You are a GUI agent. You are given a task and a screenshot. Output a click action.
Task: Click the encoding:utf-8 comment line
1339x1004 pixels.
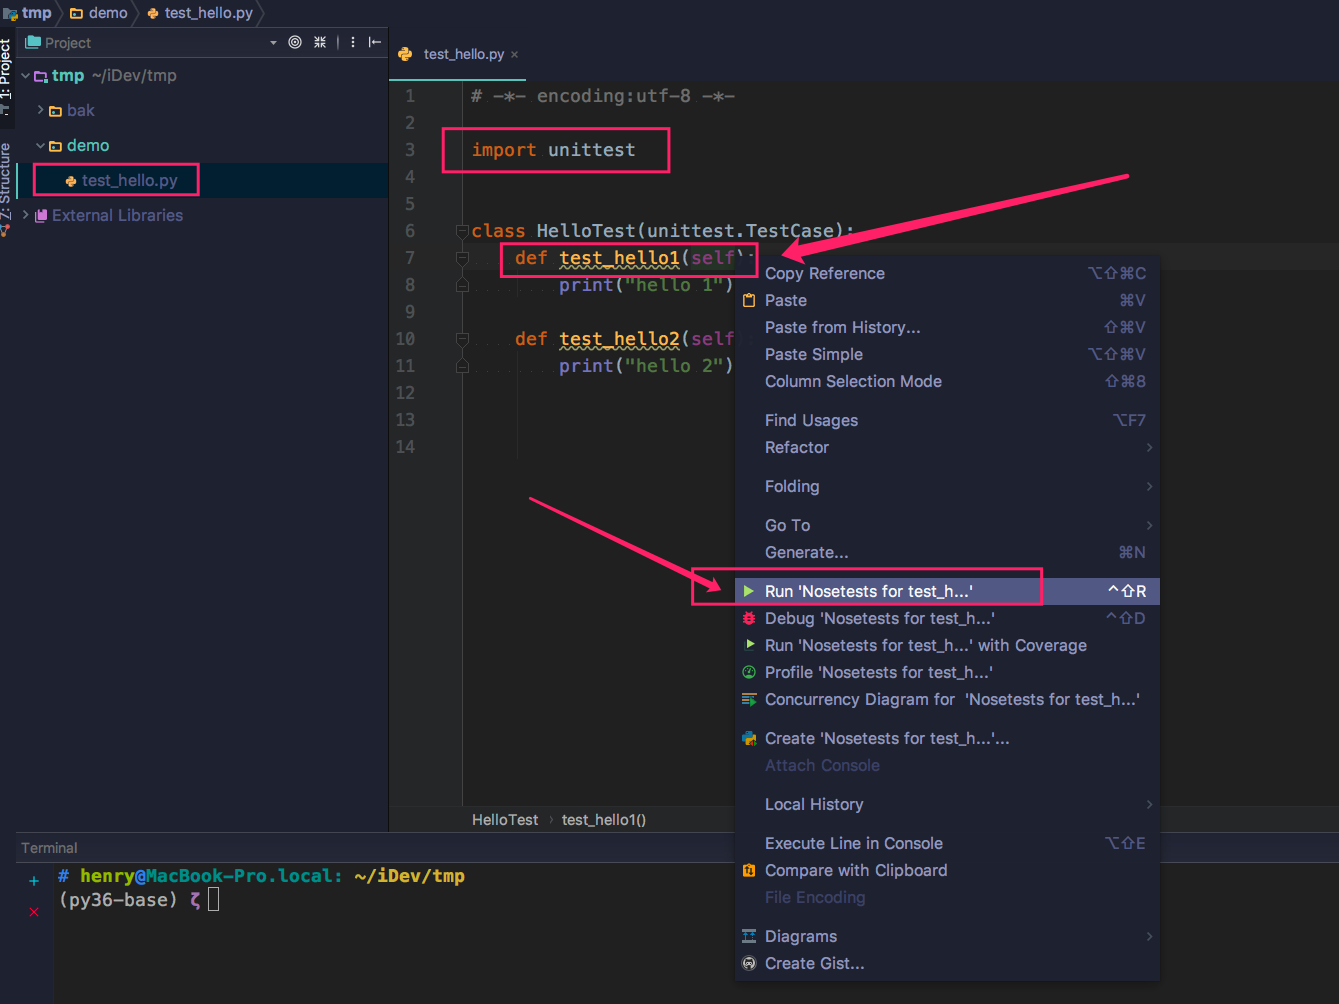603,96
